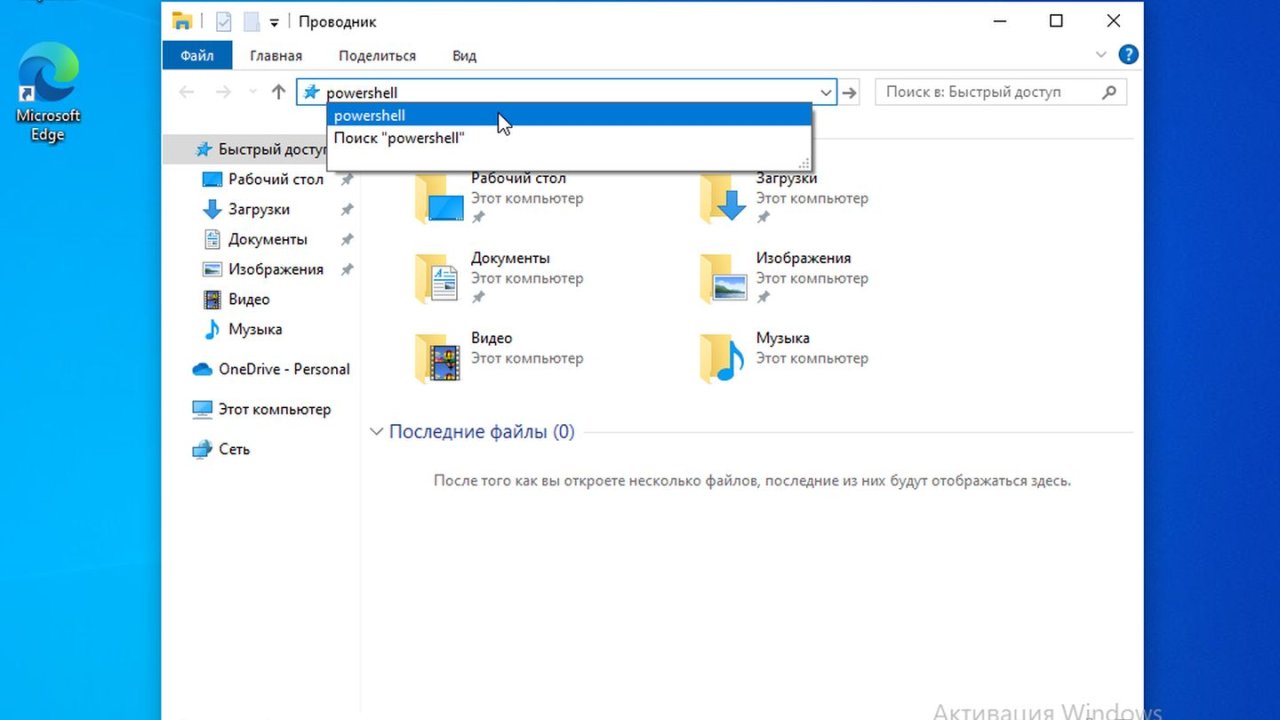Click the Go to address arrow
Image resolution: width=1280 pixels, height=720 pixels.
[x=848, y=92]
